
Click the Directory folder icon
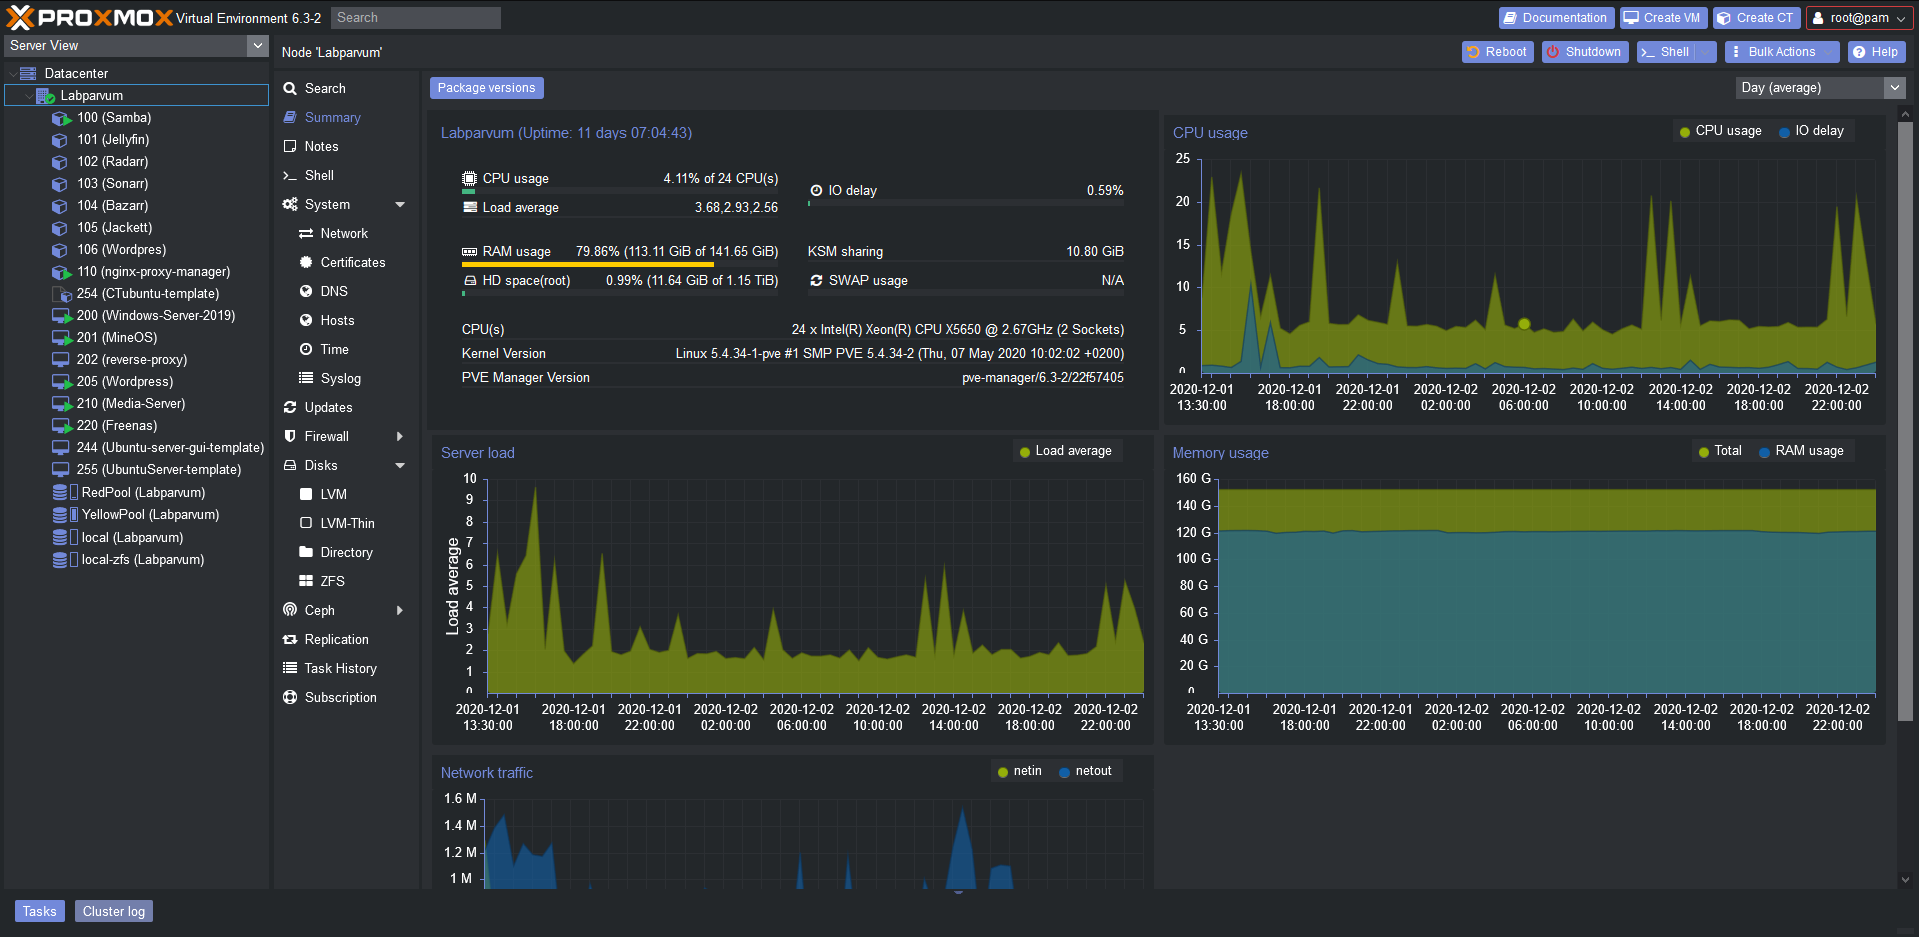pyautogui.click(x=306, y=552)
